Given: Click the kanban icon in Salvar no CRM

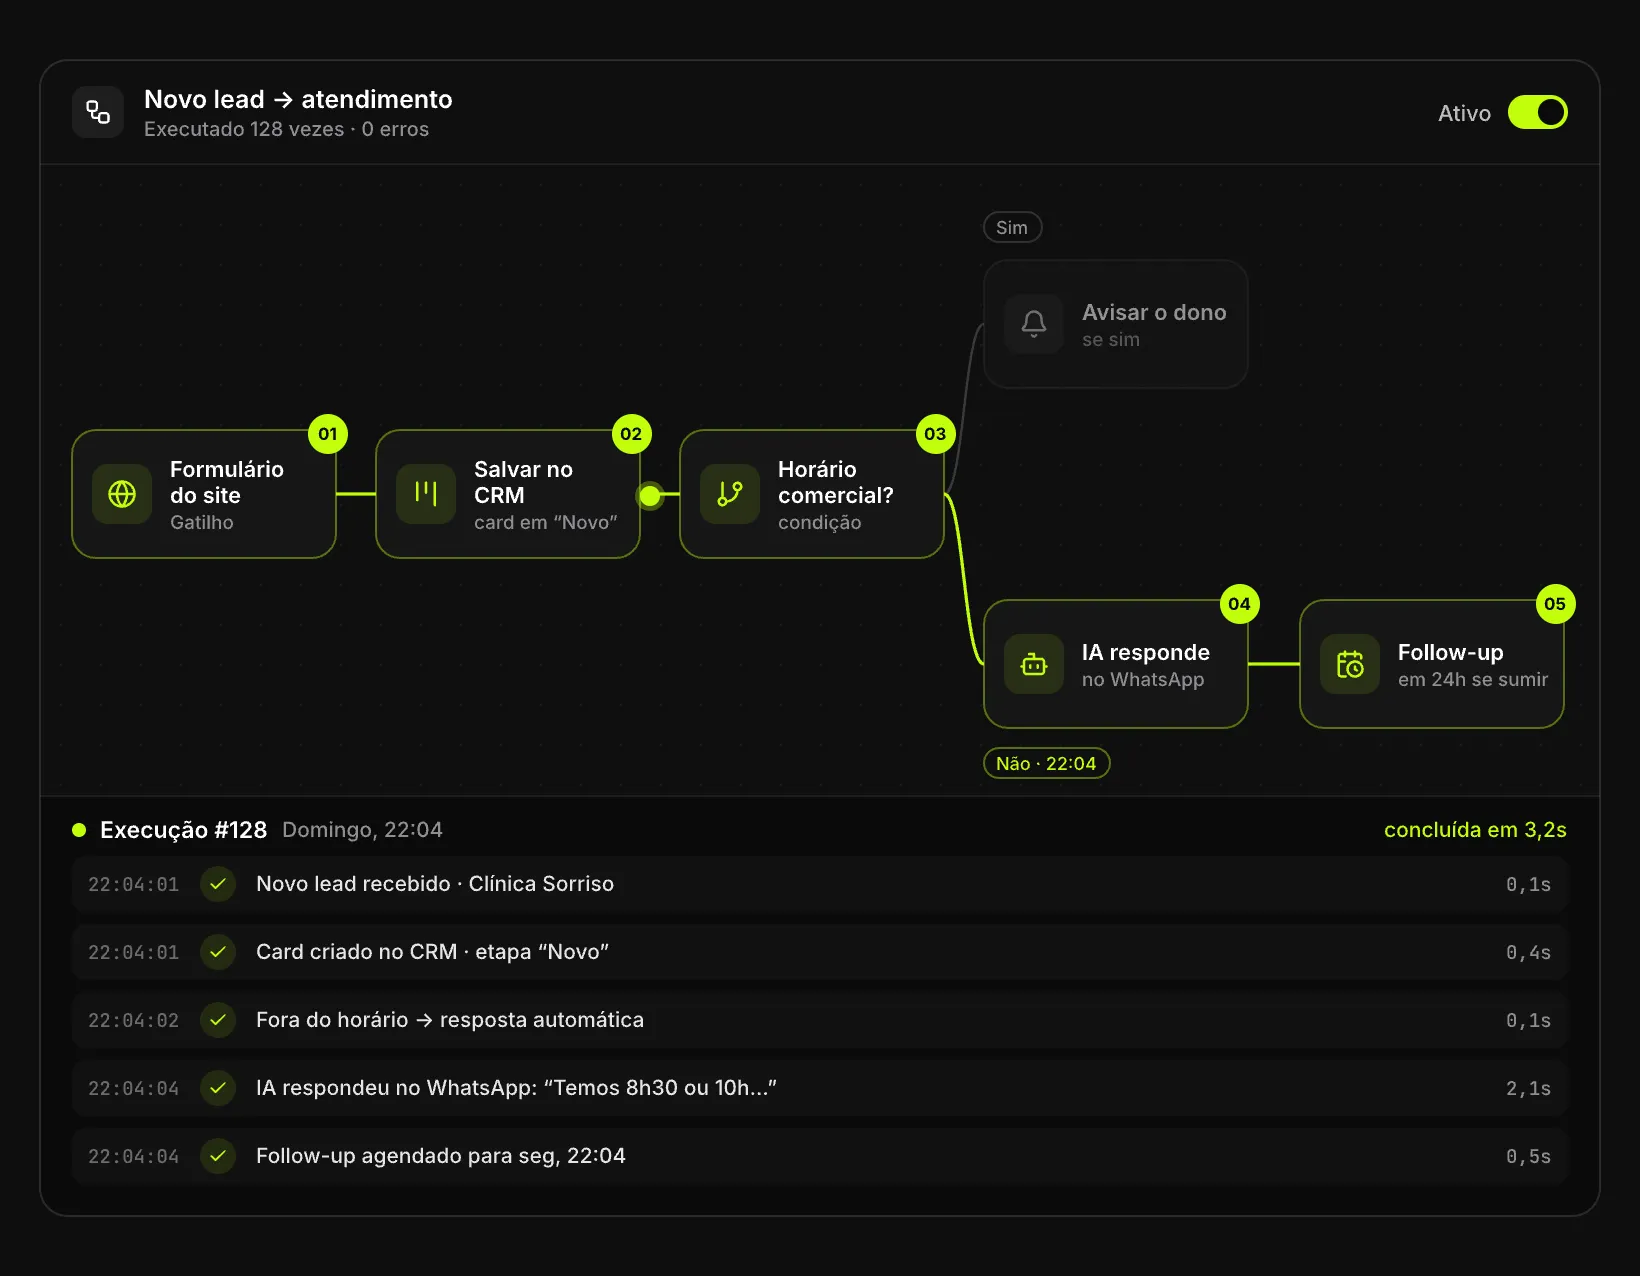Looking at the screenshot, I should coord(426,494).
